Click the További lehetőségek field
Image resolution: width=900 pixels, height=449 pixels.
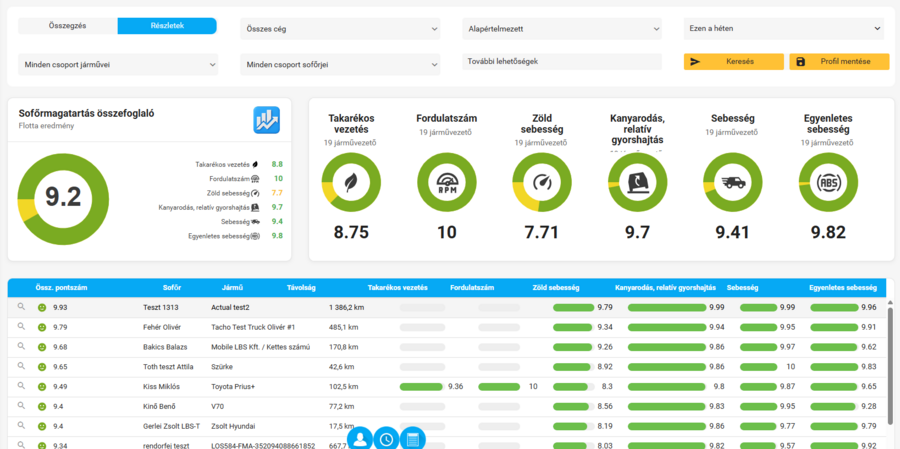click(562, 62)
